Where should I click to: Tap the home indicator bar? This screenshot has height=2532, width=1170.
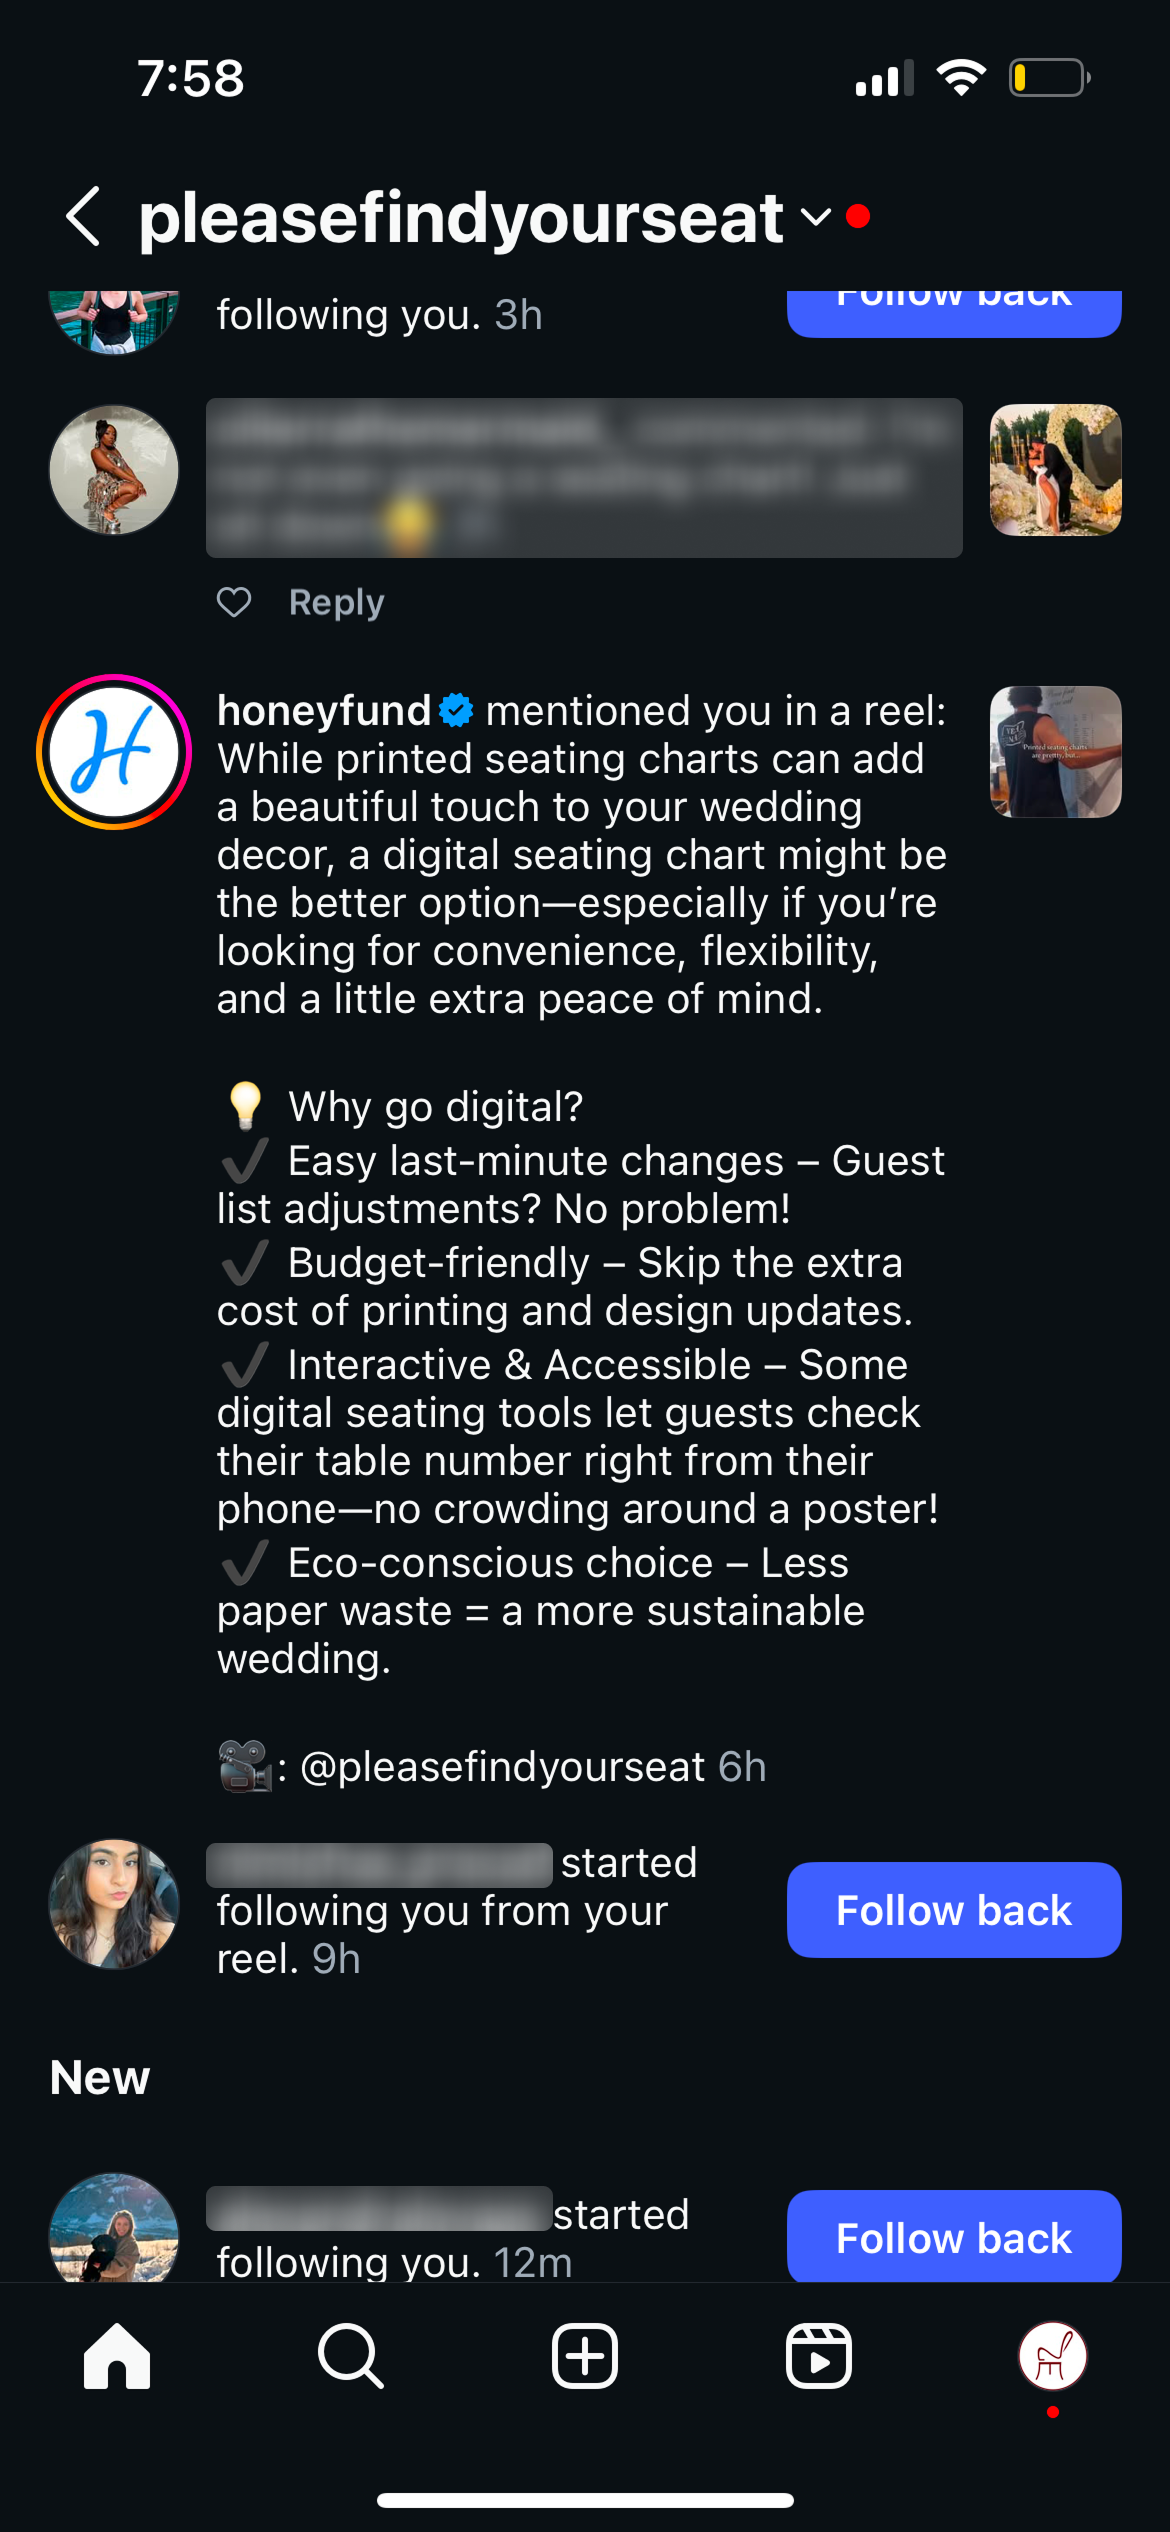click(x=585, y=2500)
